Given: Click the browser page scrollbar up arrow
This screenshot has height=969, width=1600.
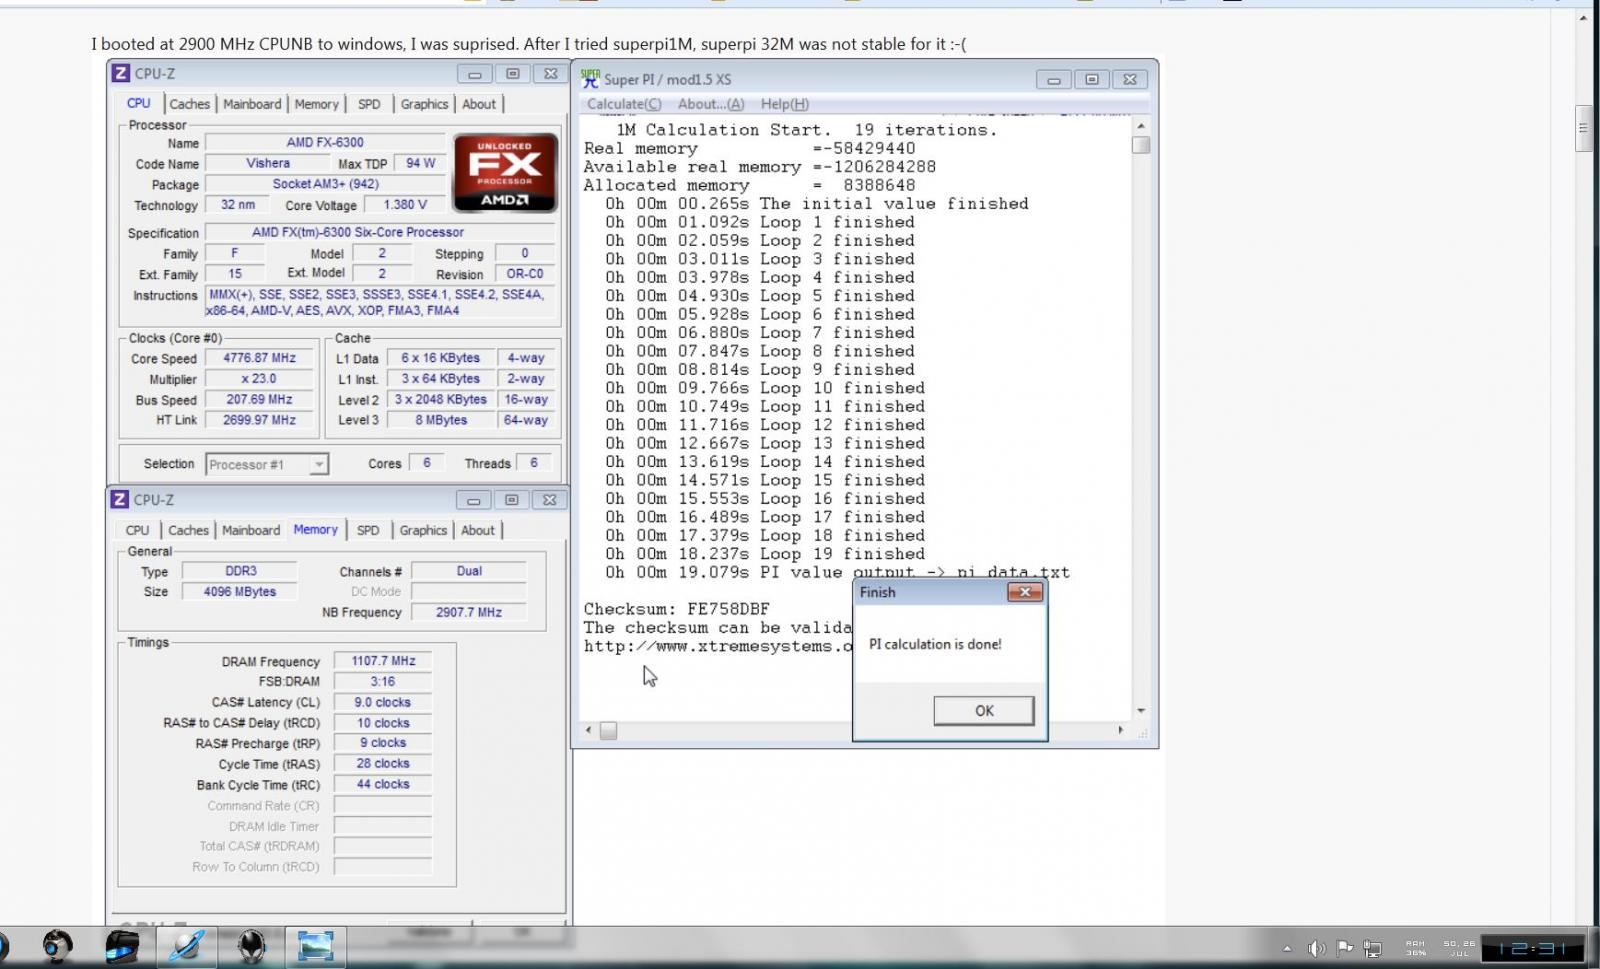Looking at the screenshot, I should tap(1583, 17).
